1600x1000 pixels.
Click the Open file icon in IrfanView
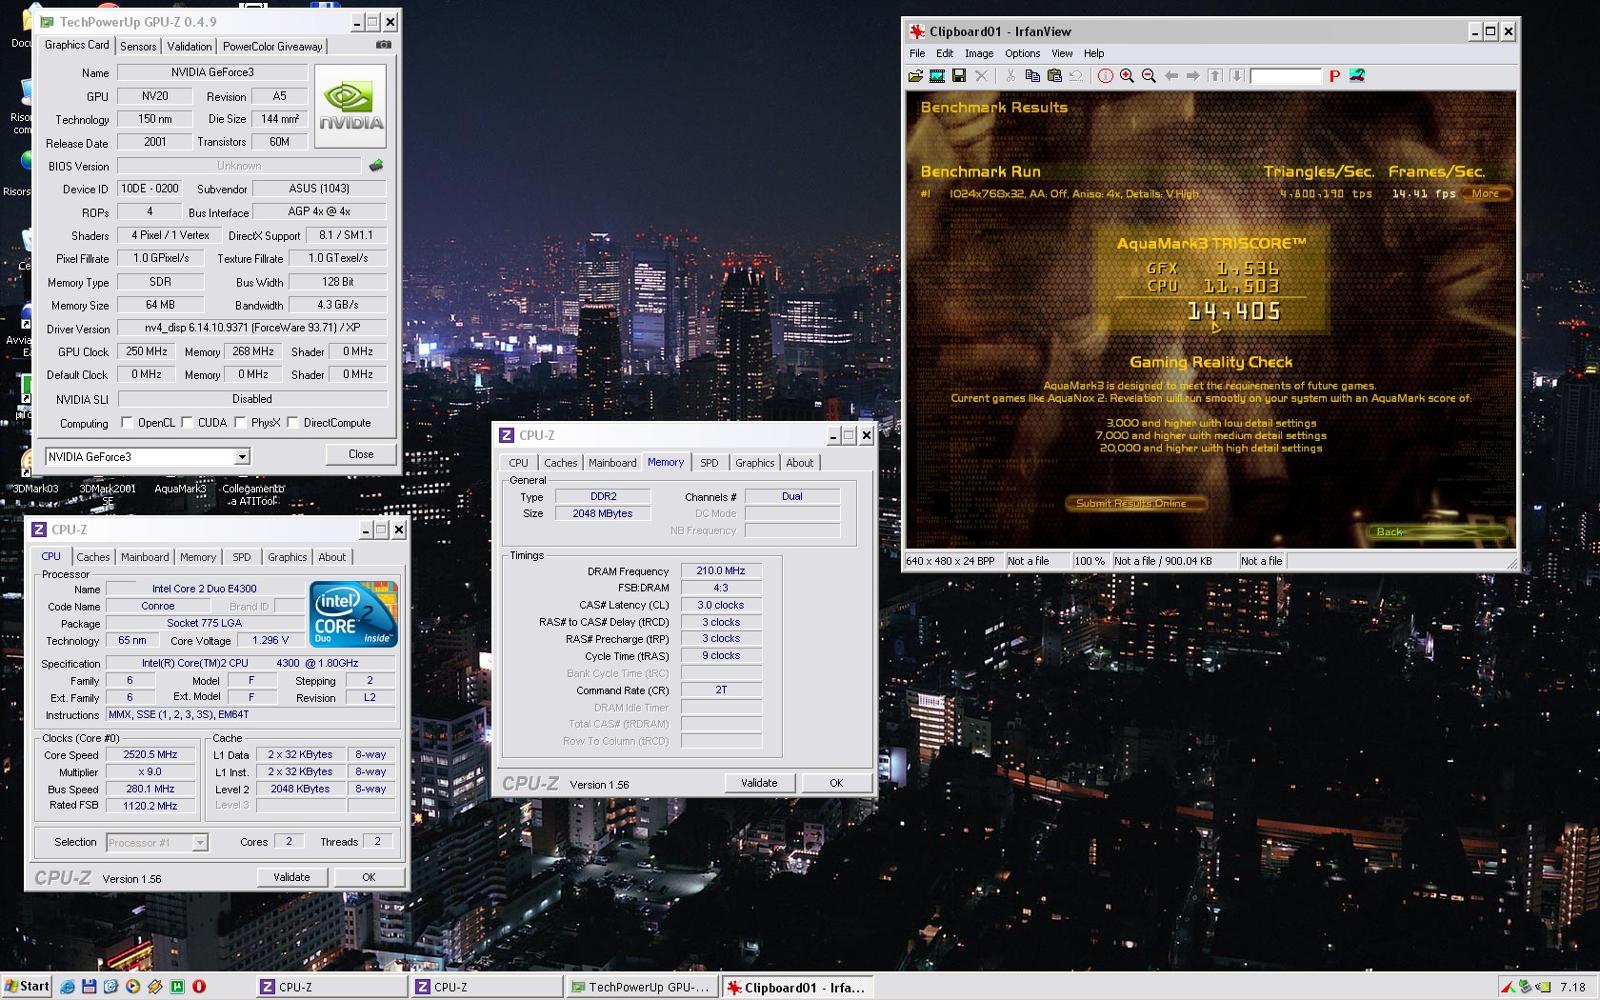coord(915,76)
